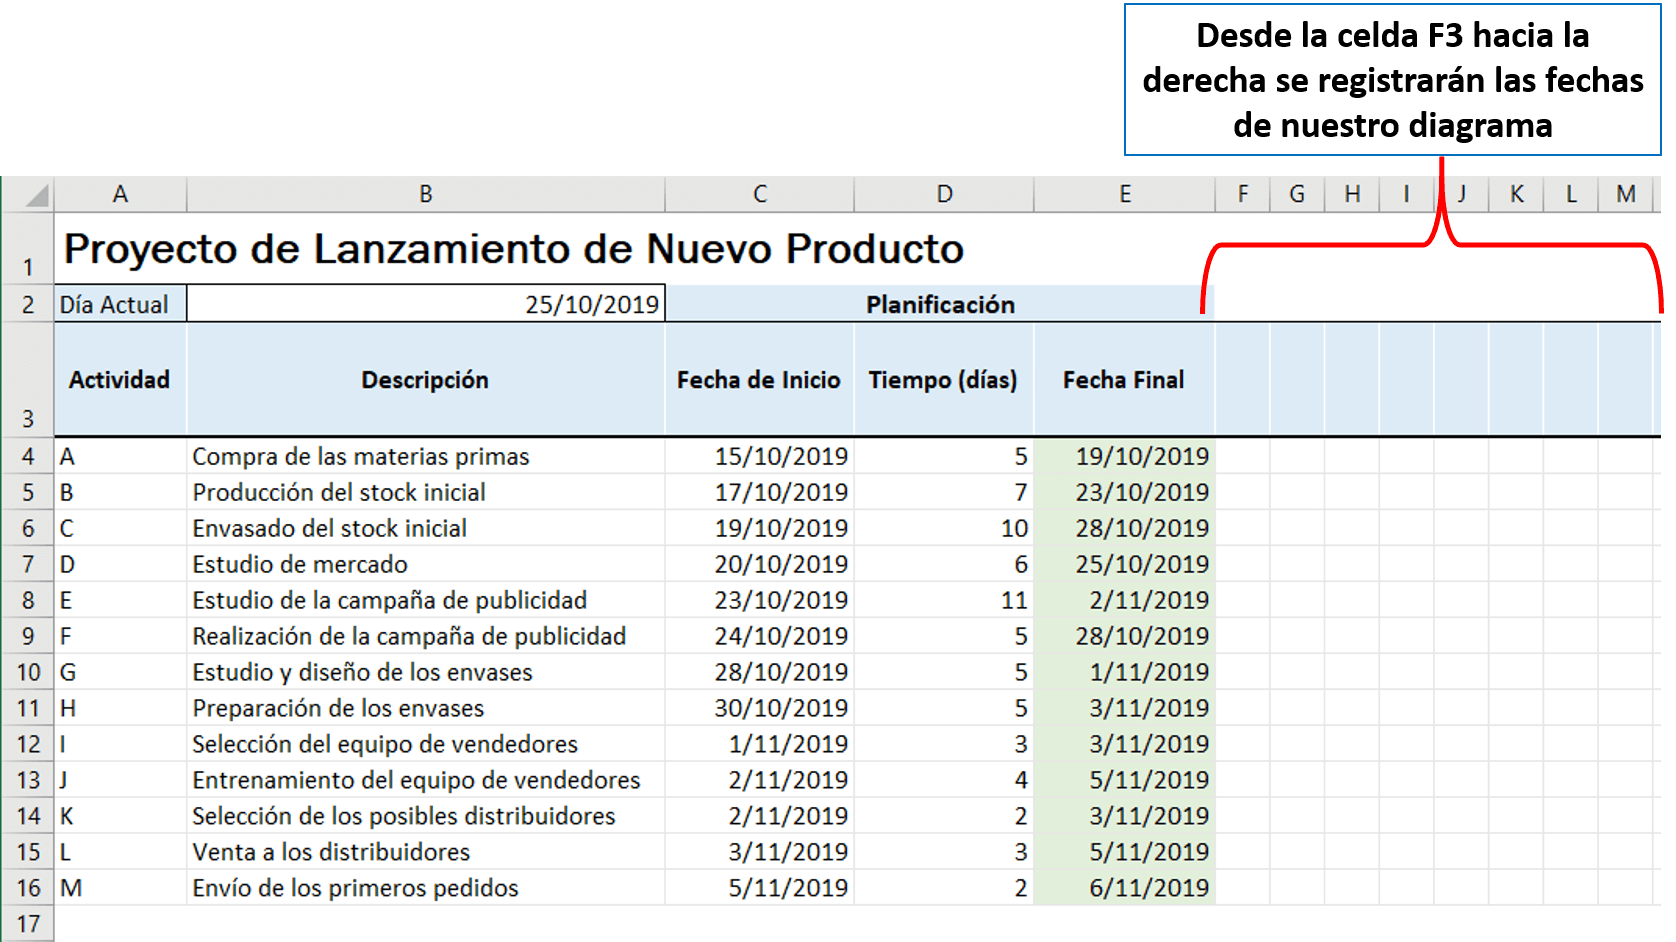This screenshot has width=1676, height=942.
Task: Click start date 1/11/2019
Action: click(x=760, y=744)
